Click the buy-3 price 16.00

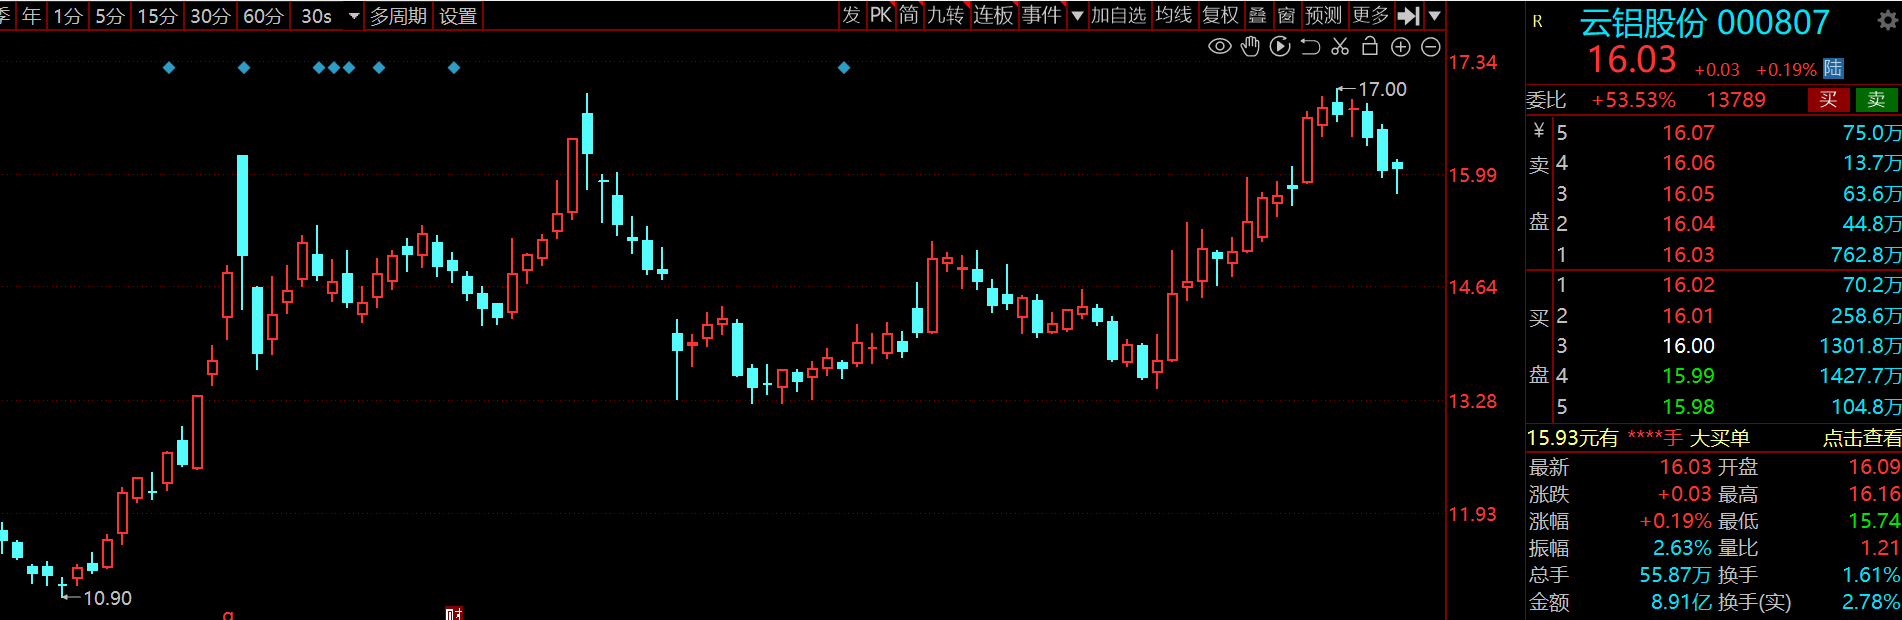[1688, 346]
